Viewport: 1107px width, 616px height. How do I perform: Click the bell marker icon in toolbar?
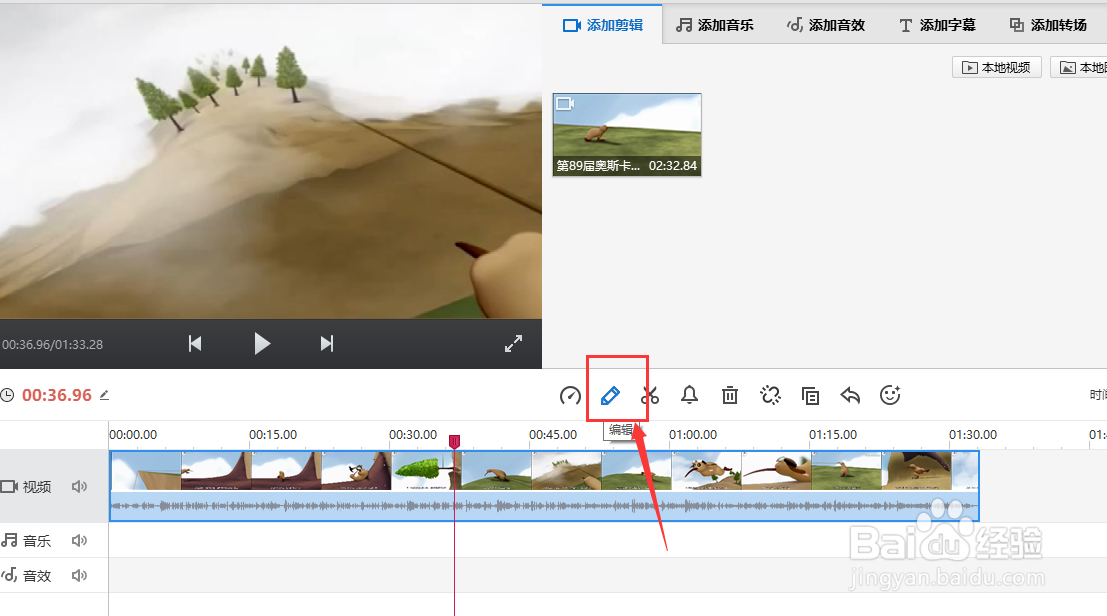point(690,395)
